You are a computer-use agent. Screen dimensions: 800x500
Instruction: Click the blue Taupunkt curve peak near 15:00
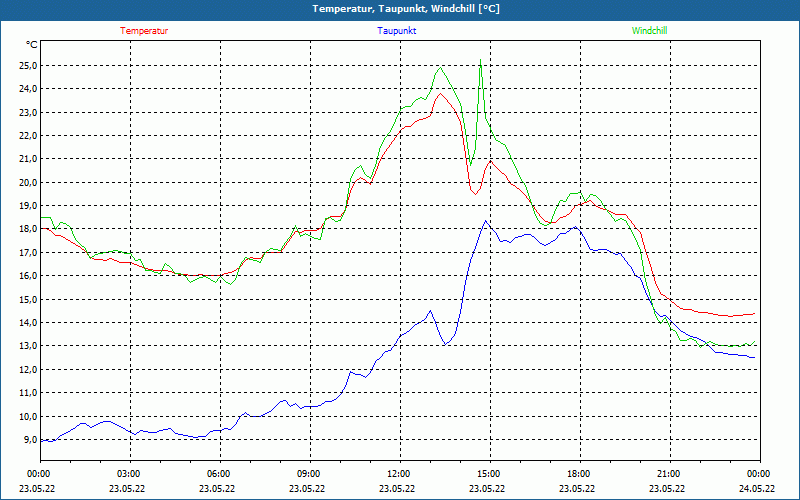coord(486,221)
